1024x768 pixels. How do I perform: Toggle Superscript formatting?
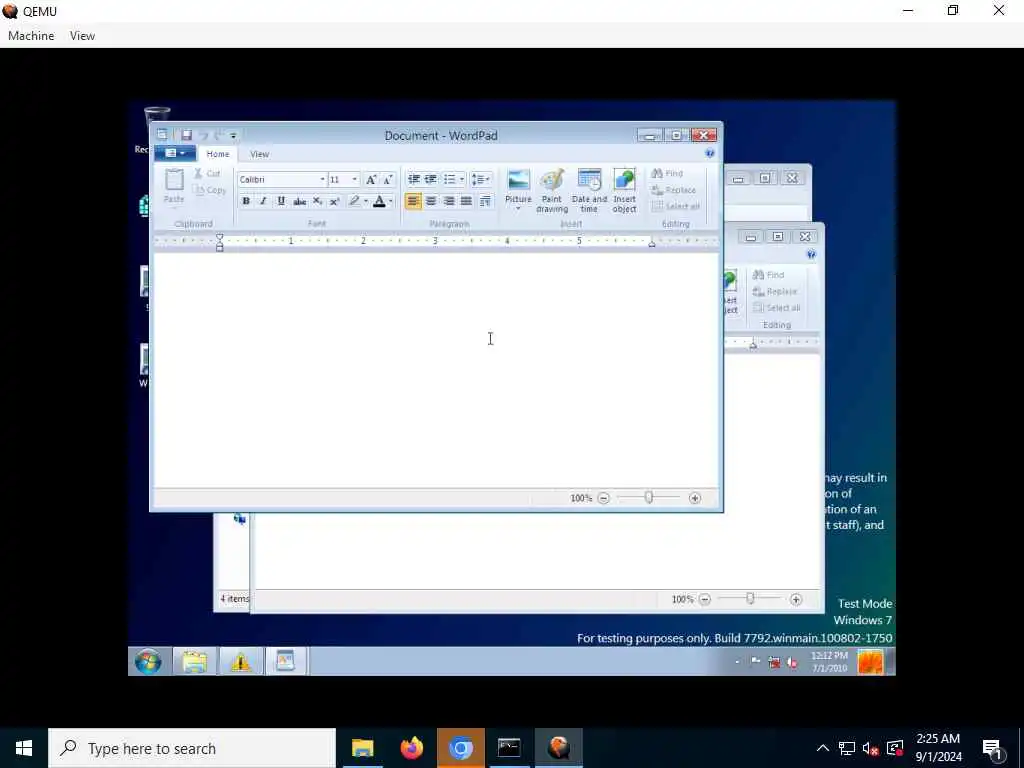[x=334, y=201]
